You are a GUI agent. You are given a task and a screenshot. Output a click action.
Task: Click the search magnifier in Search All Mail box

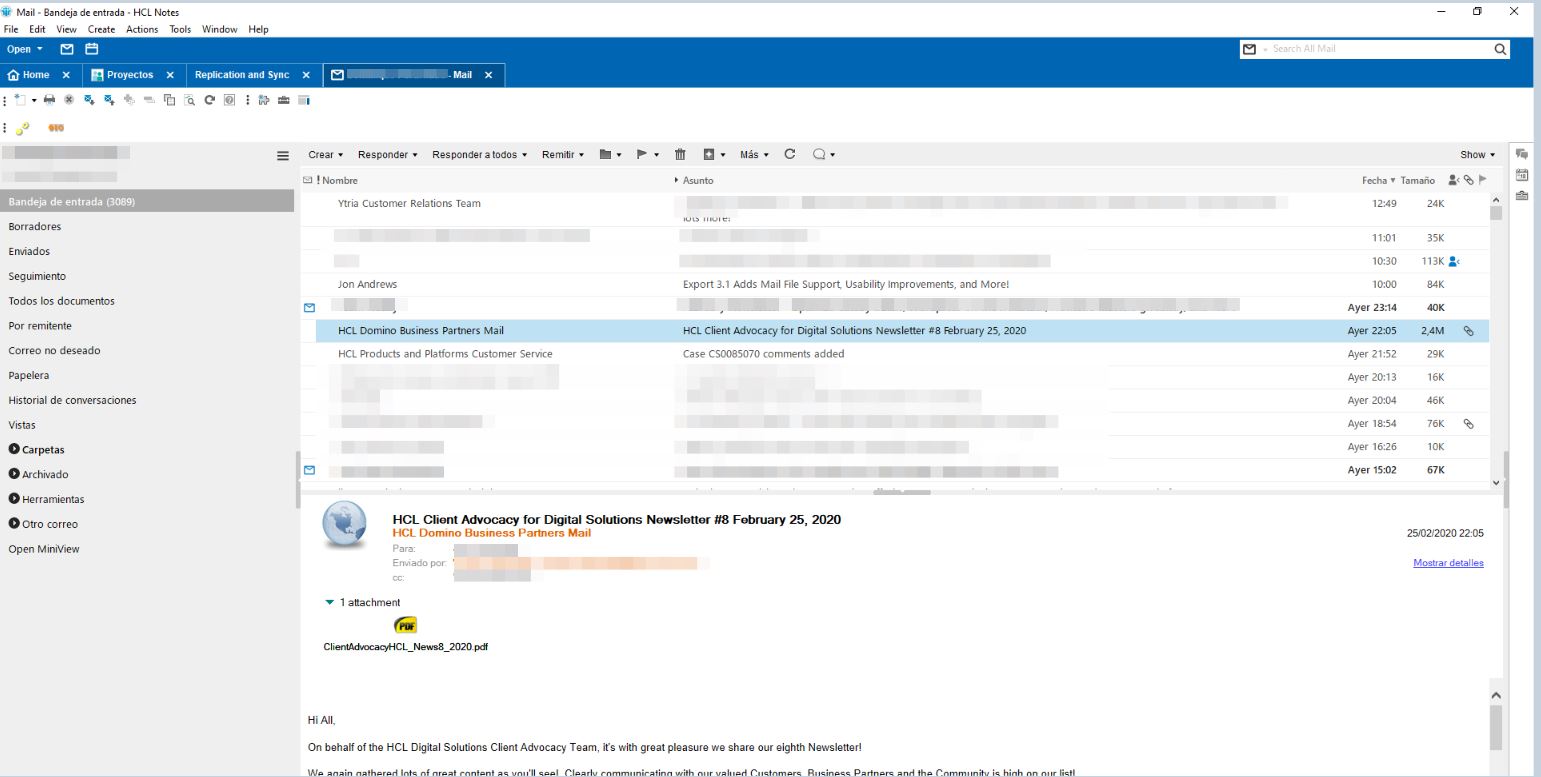(1500, 49)
